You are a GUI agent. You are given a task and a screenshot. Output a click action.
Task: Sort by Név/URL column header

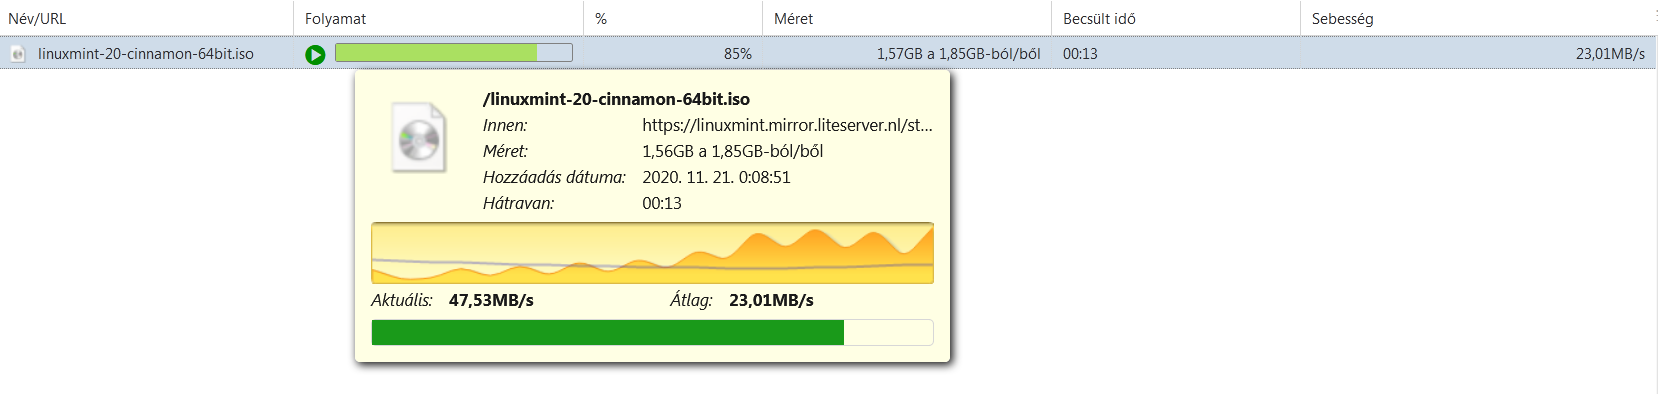pyautogui.click(x=146, y=18)
